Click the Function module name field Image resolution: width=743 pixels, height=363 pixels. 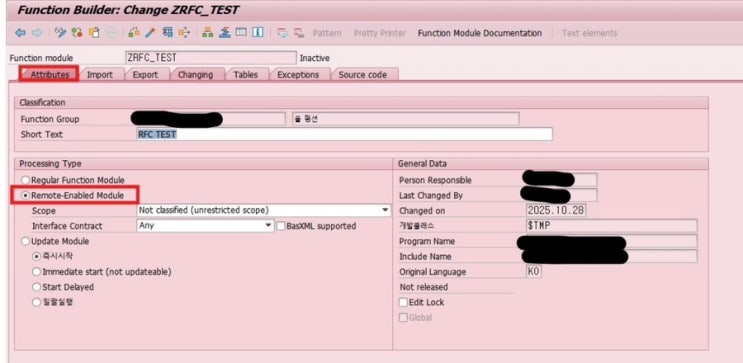210,58
